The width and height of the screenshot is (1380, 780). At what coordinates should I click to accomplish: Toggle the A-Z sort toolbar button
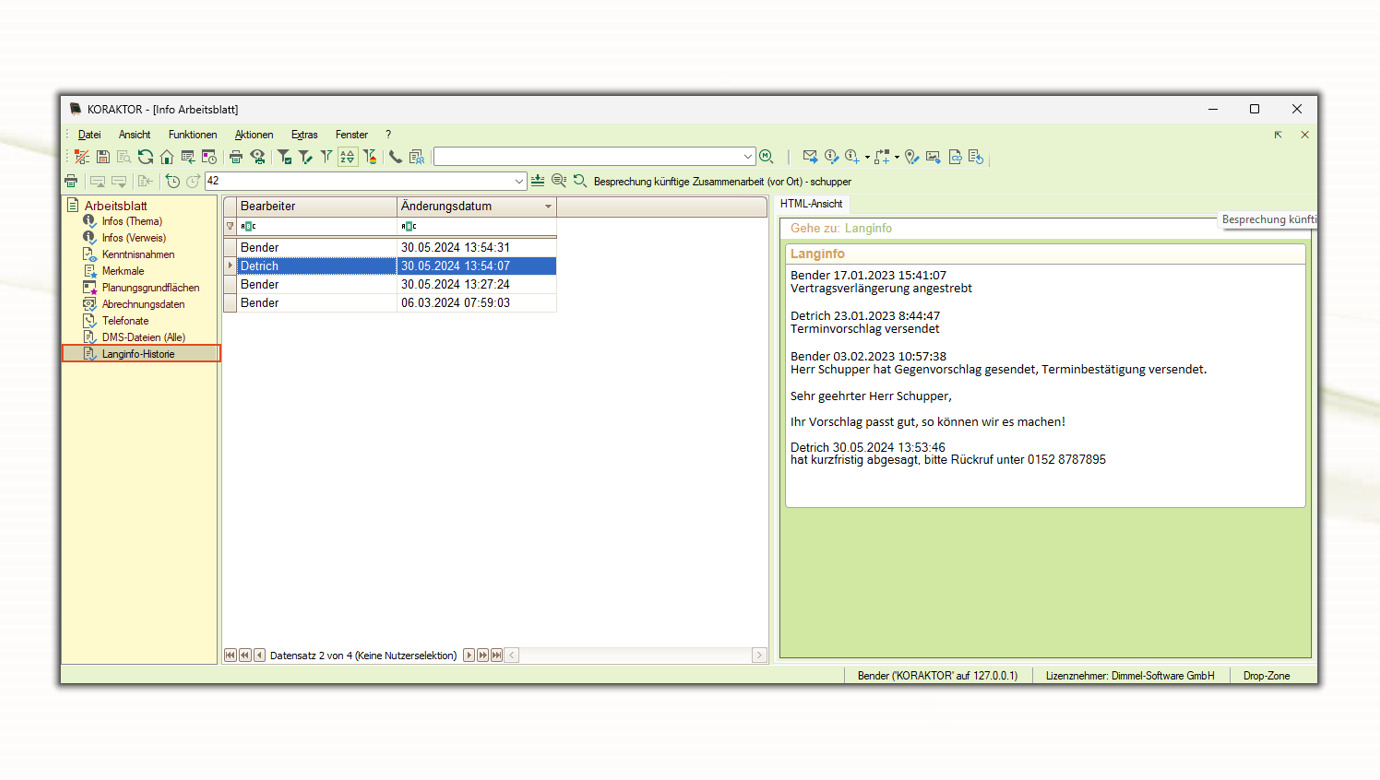[x=347, y=157]
